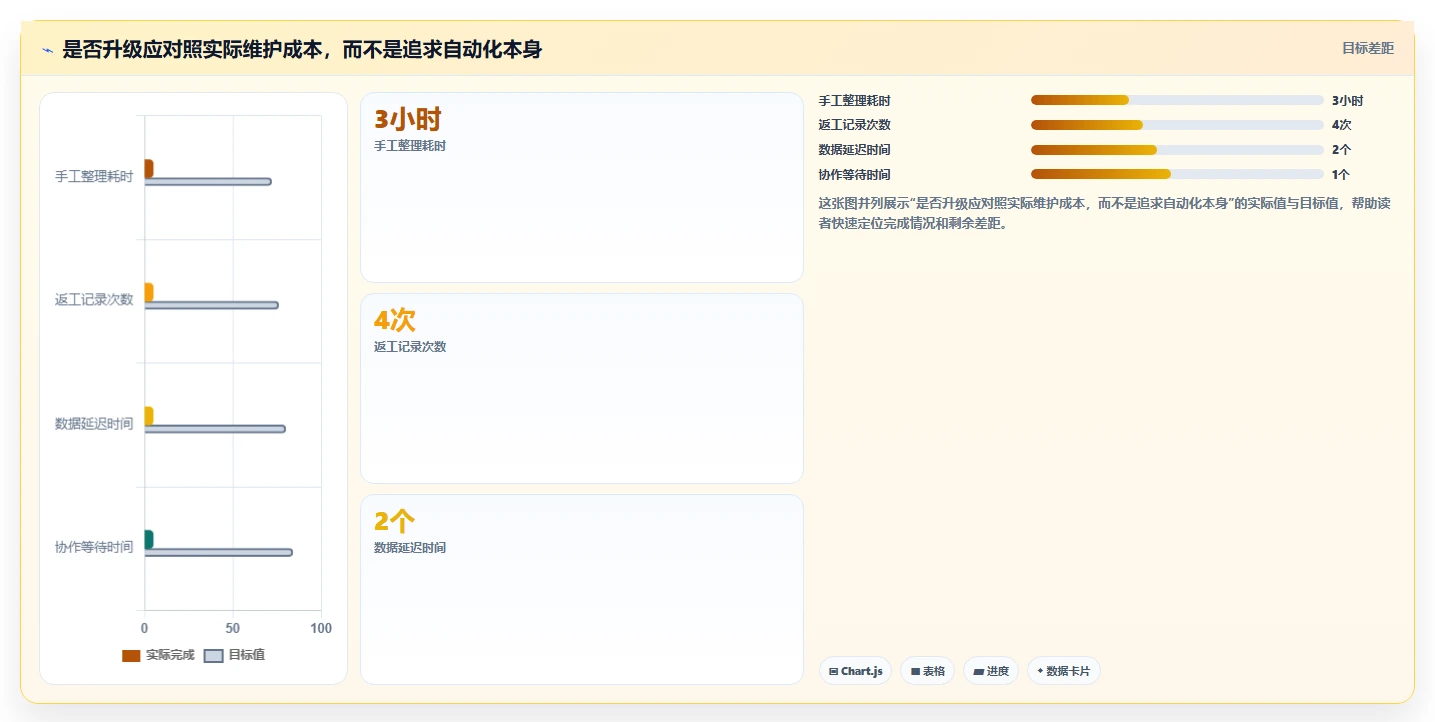Click the 1个 value in progress list
1435x722 pixels.
coord(1341,174)
